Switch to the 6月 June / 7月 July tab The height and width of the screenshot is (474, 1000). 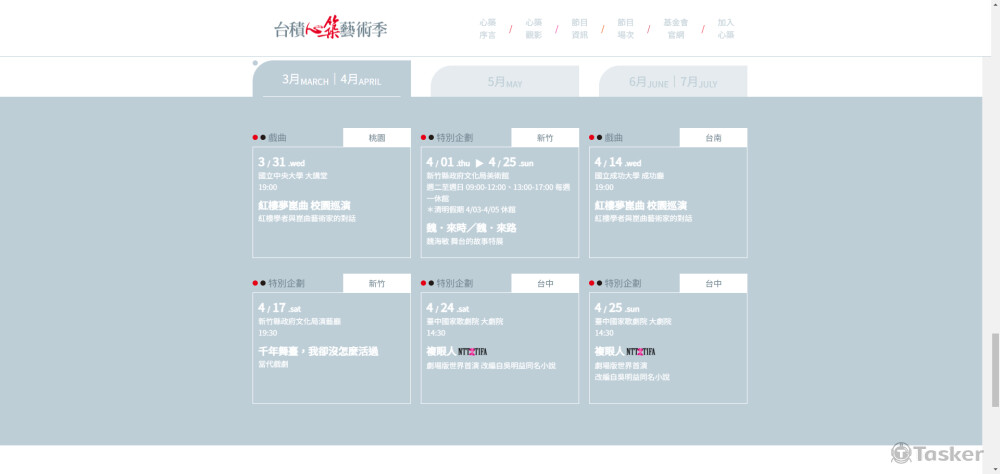point(673,82)
